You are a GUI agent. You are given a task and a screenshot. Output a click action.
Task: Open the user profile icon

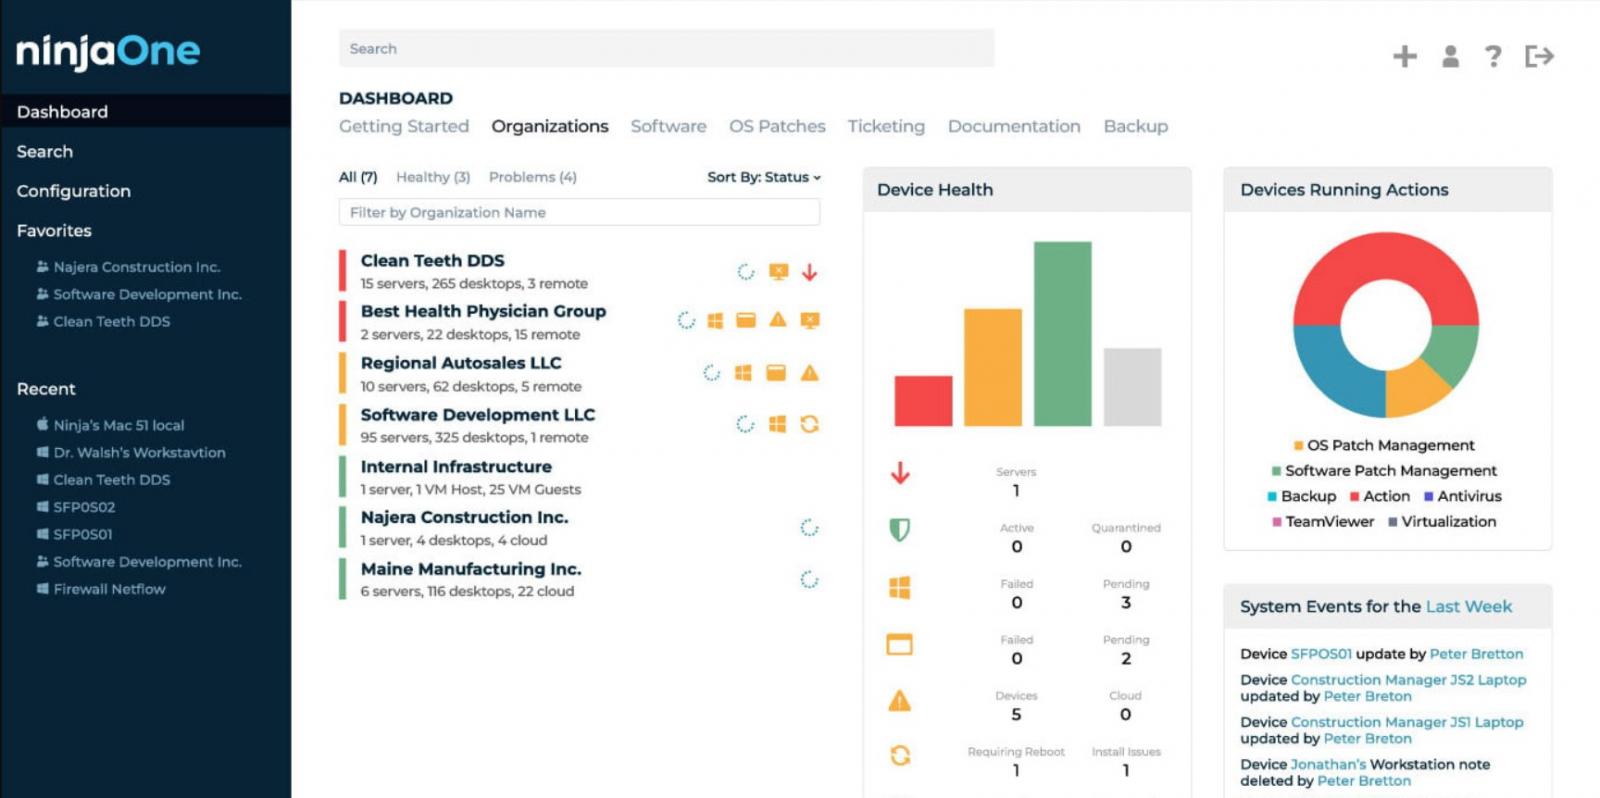[x=1450, y=56]
